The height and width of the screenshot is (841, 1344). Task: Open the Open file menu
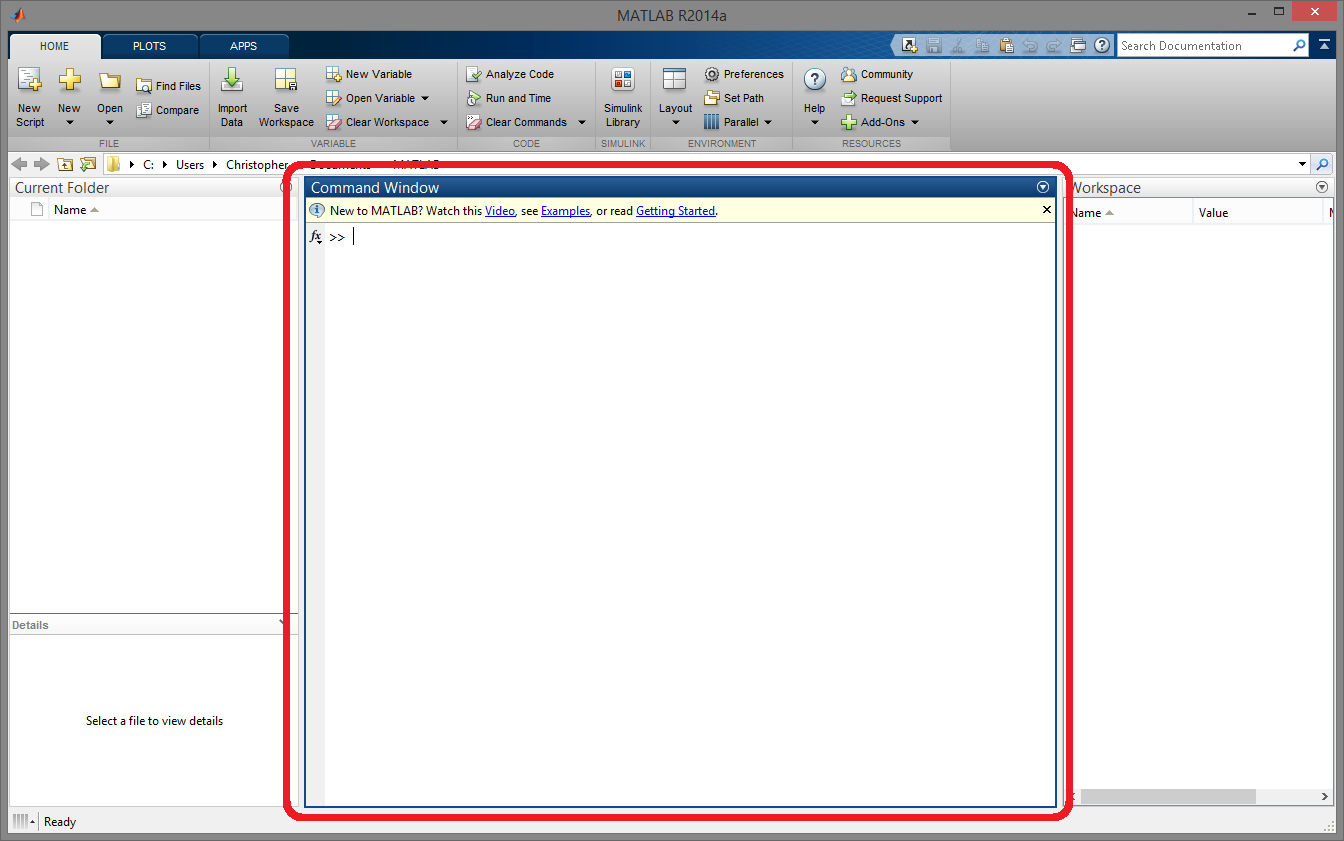click(x=110, y=98)
